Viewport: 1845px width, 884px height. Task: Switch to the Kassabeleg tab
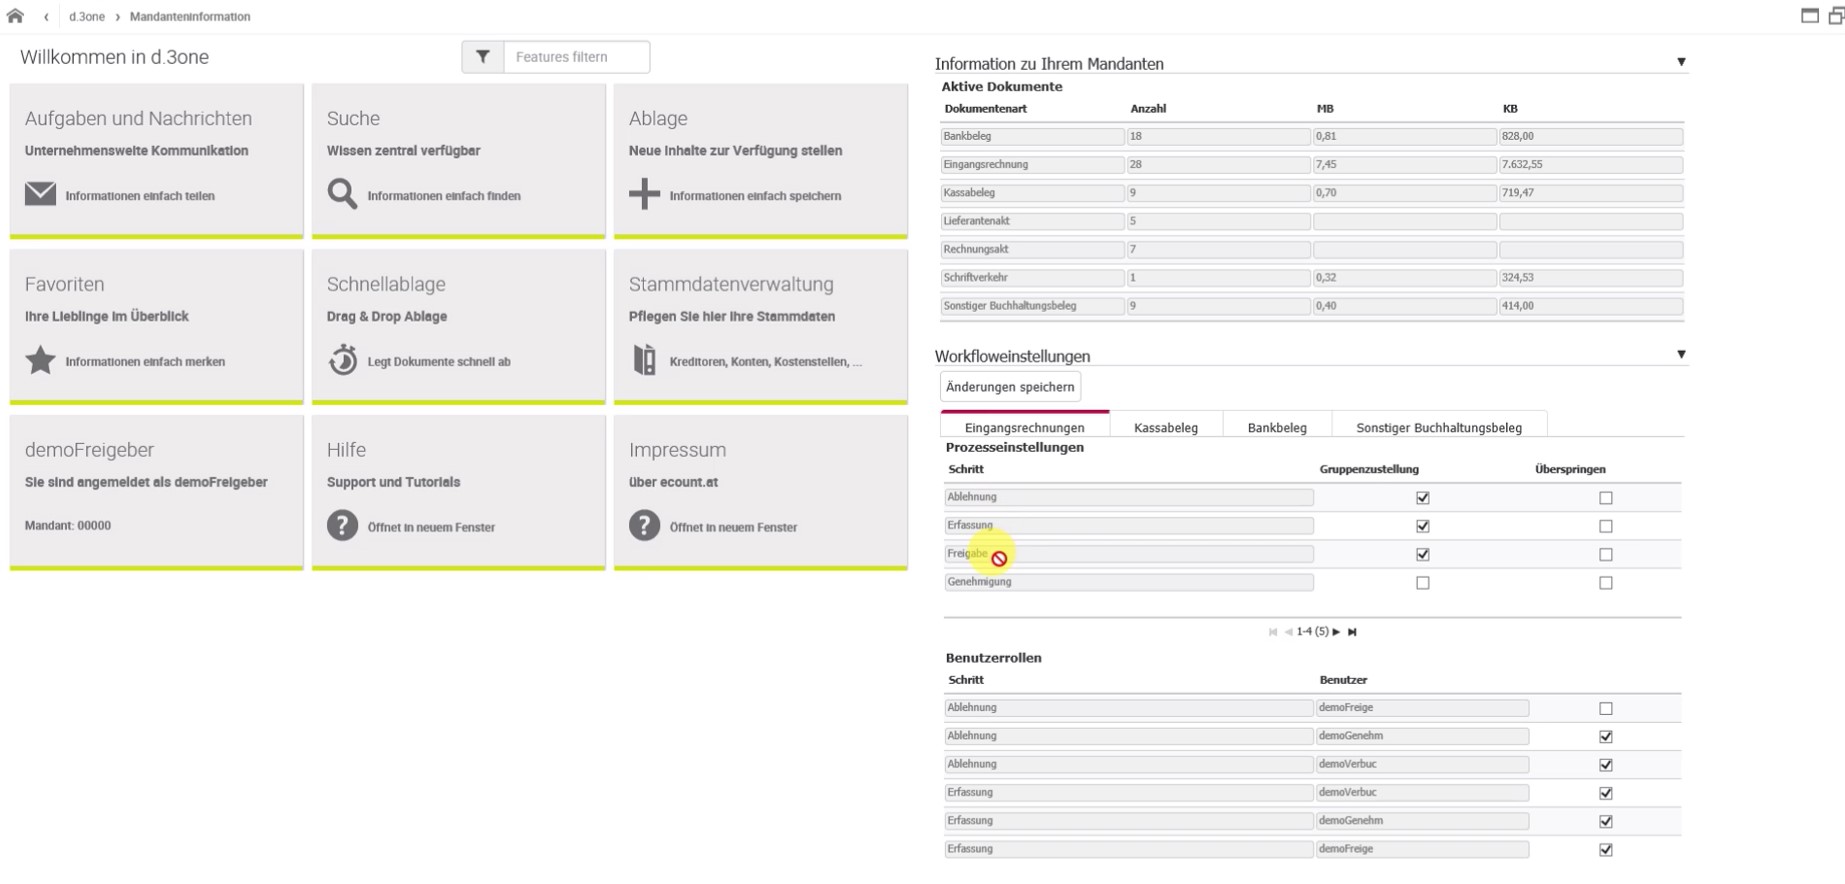tap(1166, 427)
